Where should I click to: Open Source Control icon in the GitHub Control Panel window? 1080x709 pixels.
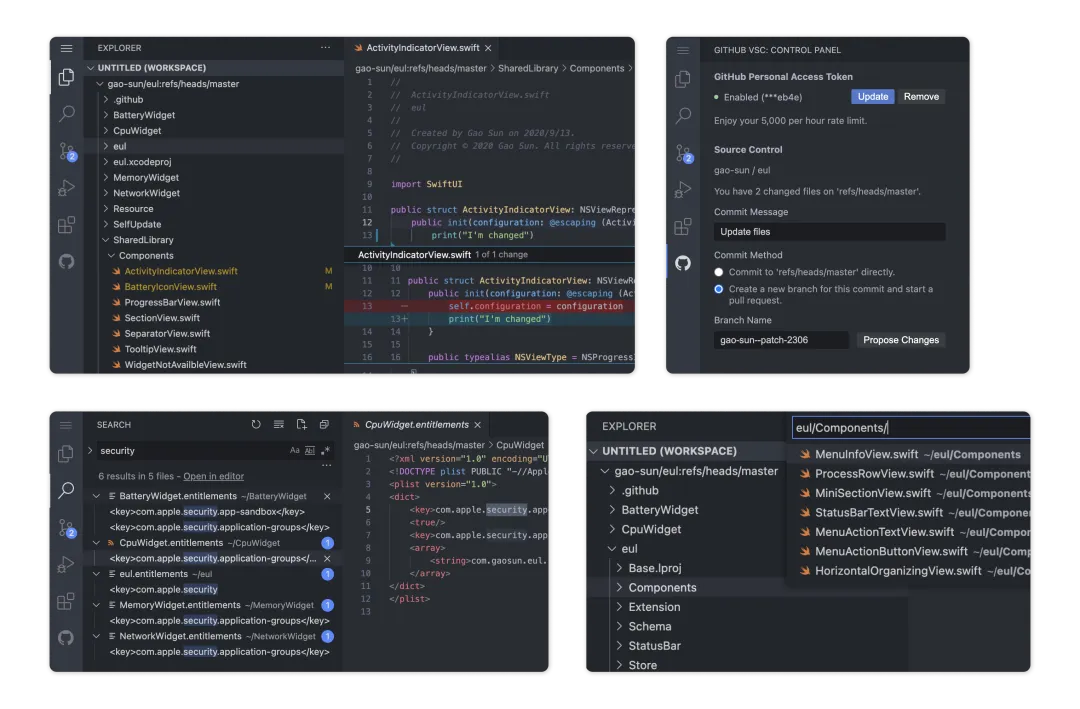tap(683, 153)
